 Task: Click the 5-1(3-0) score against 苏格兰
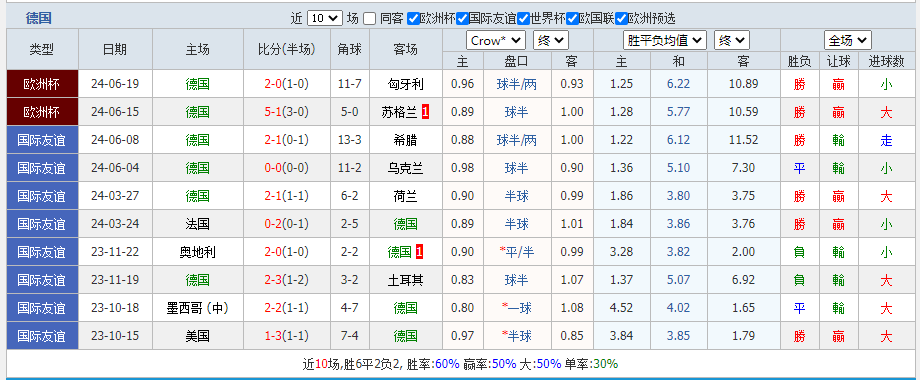coord(287,112)
